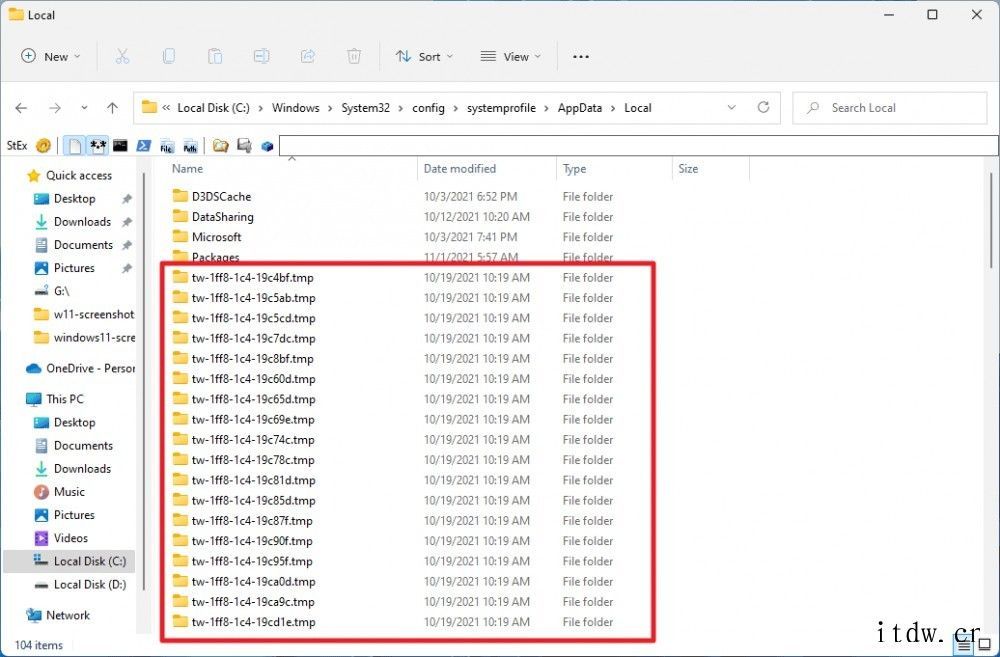Toggle StEx blank page button
Viewport: 1000px width, 657px height.
(75, 145)
